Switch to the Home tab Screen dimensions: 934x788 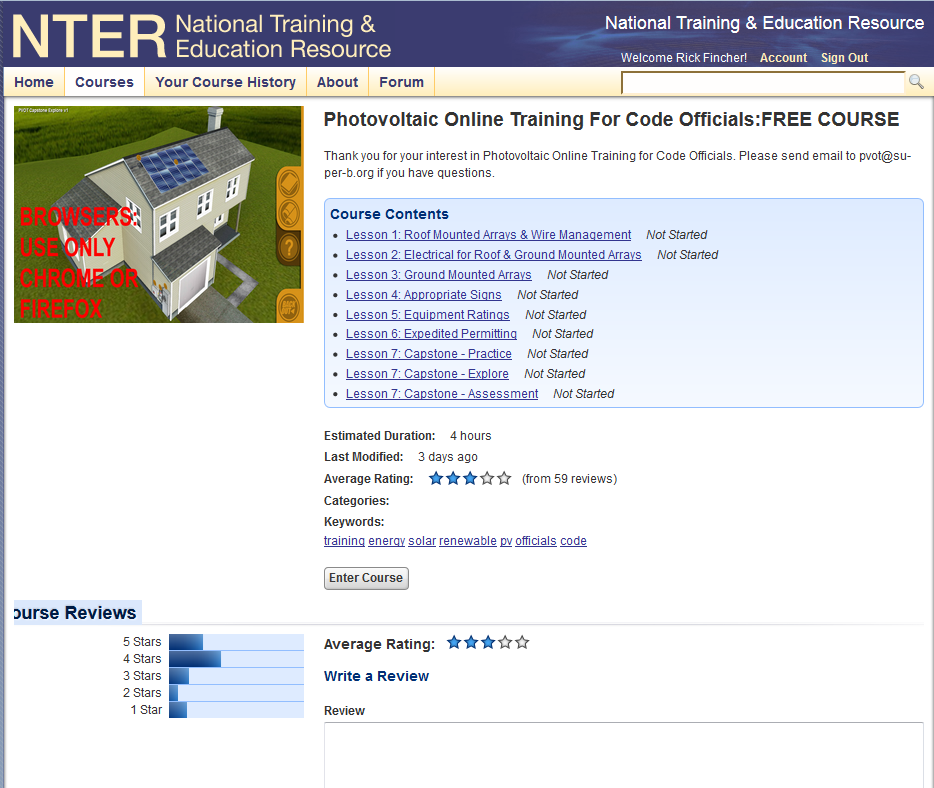pos(33,82)
